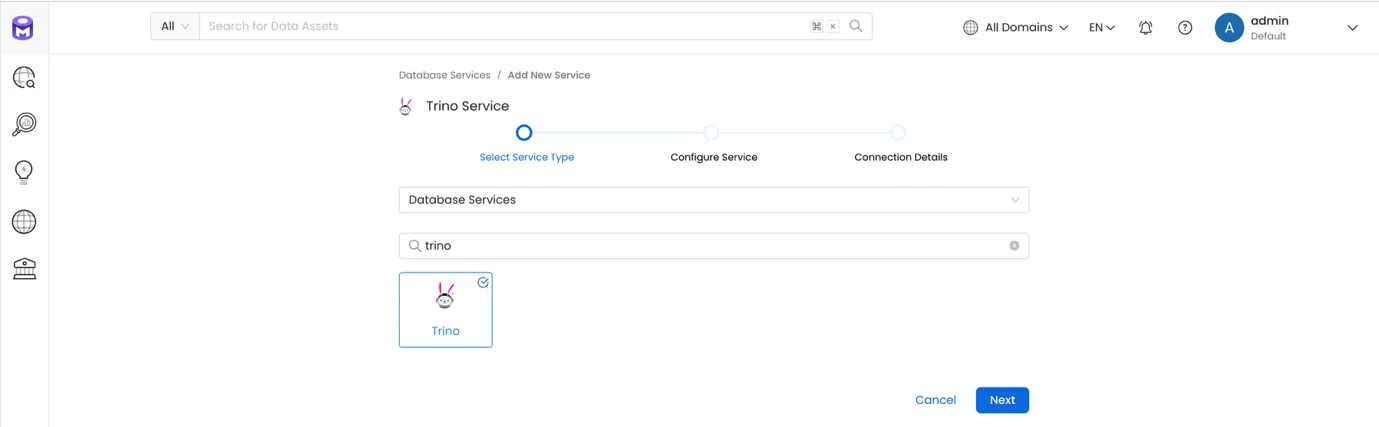Open the Explore globe-search sidebar icon

24,78
